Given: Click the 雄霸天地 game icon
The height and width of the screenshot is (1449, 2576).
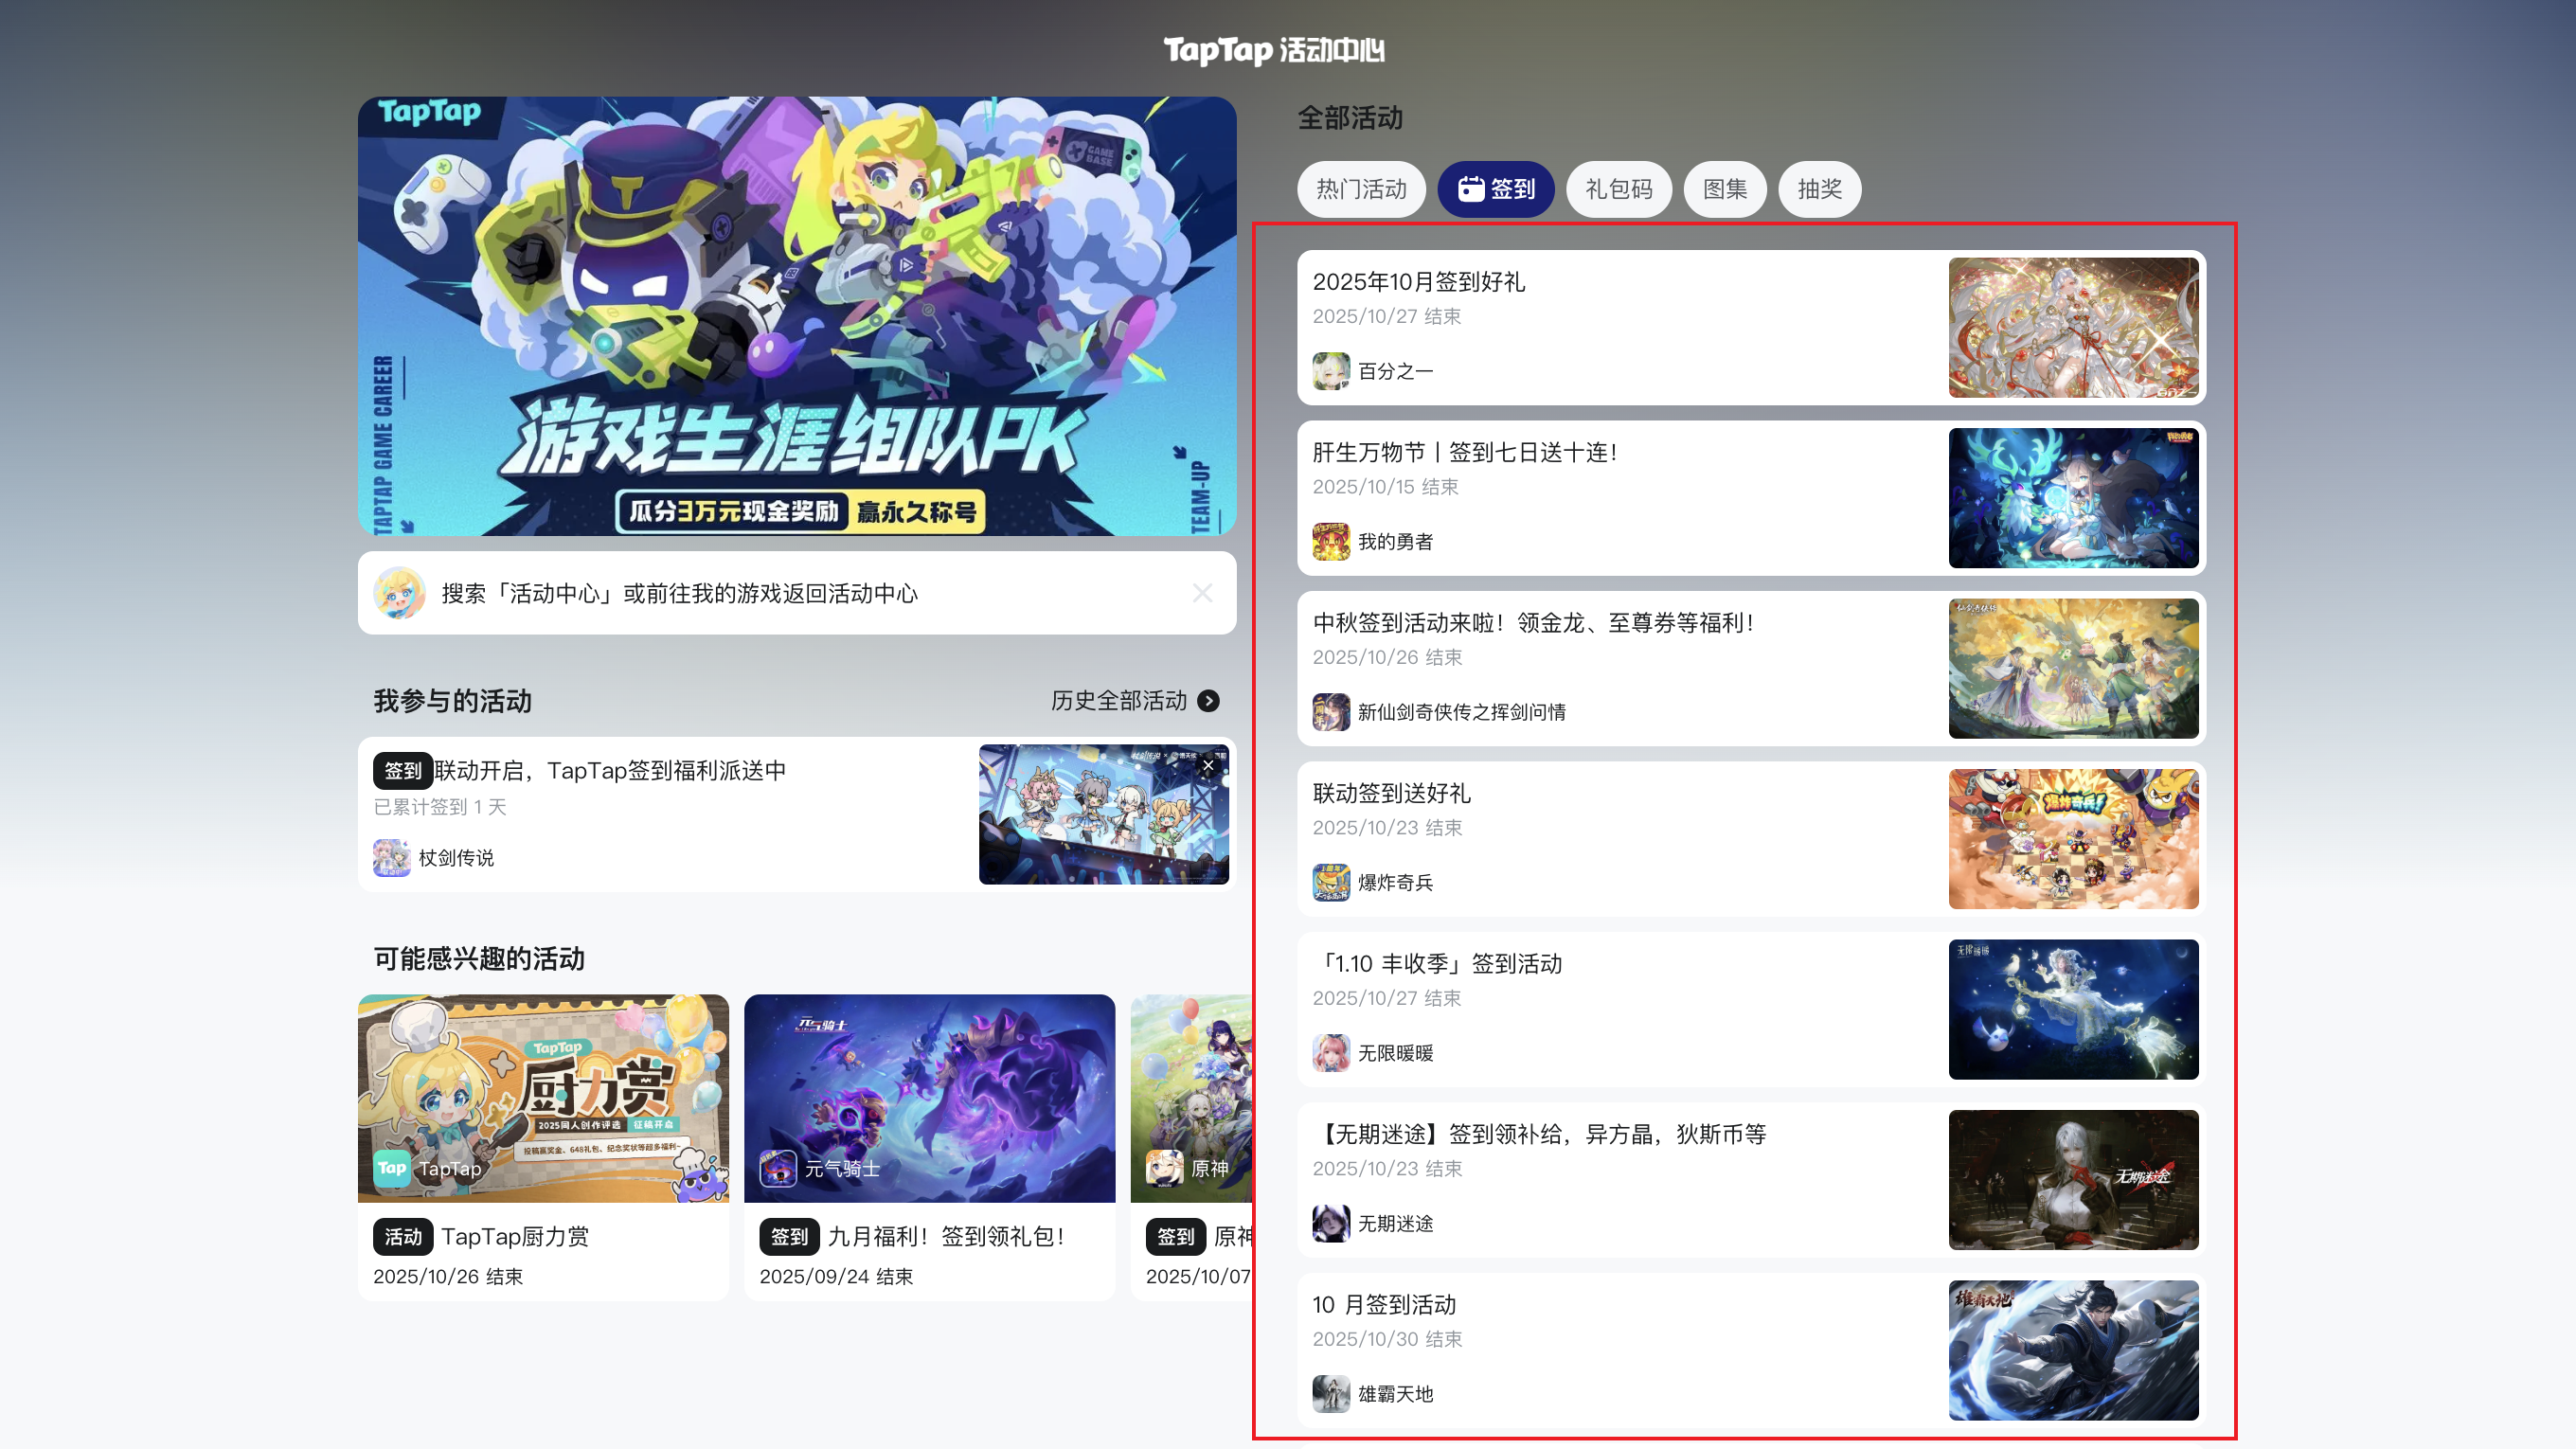Looking at the screenshot, I should click(1330, 1393).
